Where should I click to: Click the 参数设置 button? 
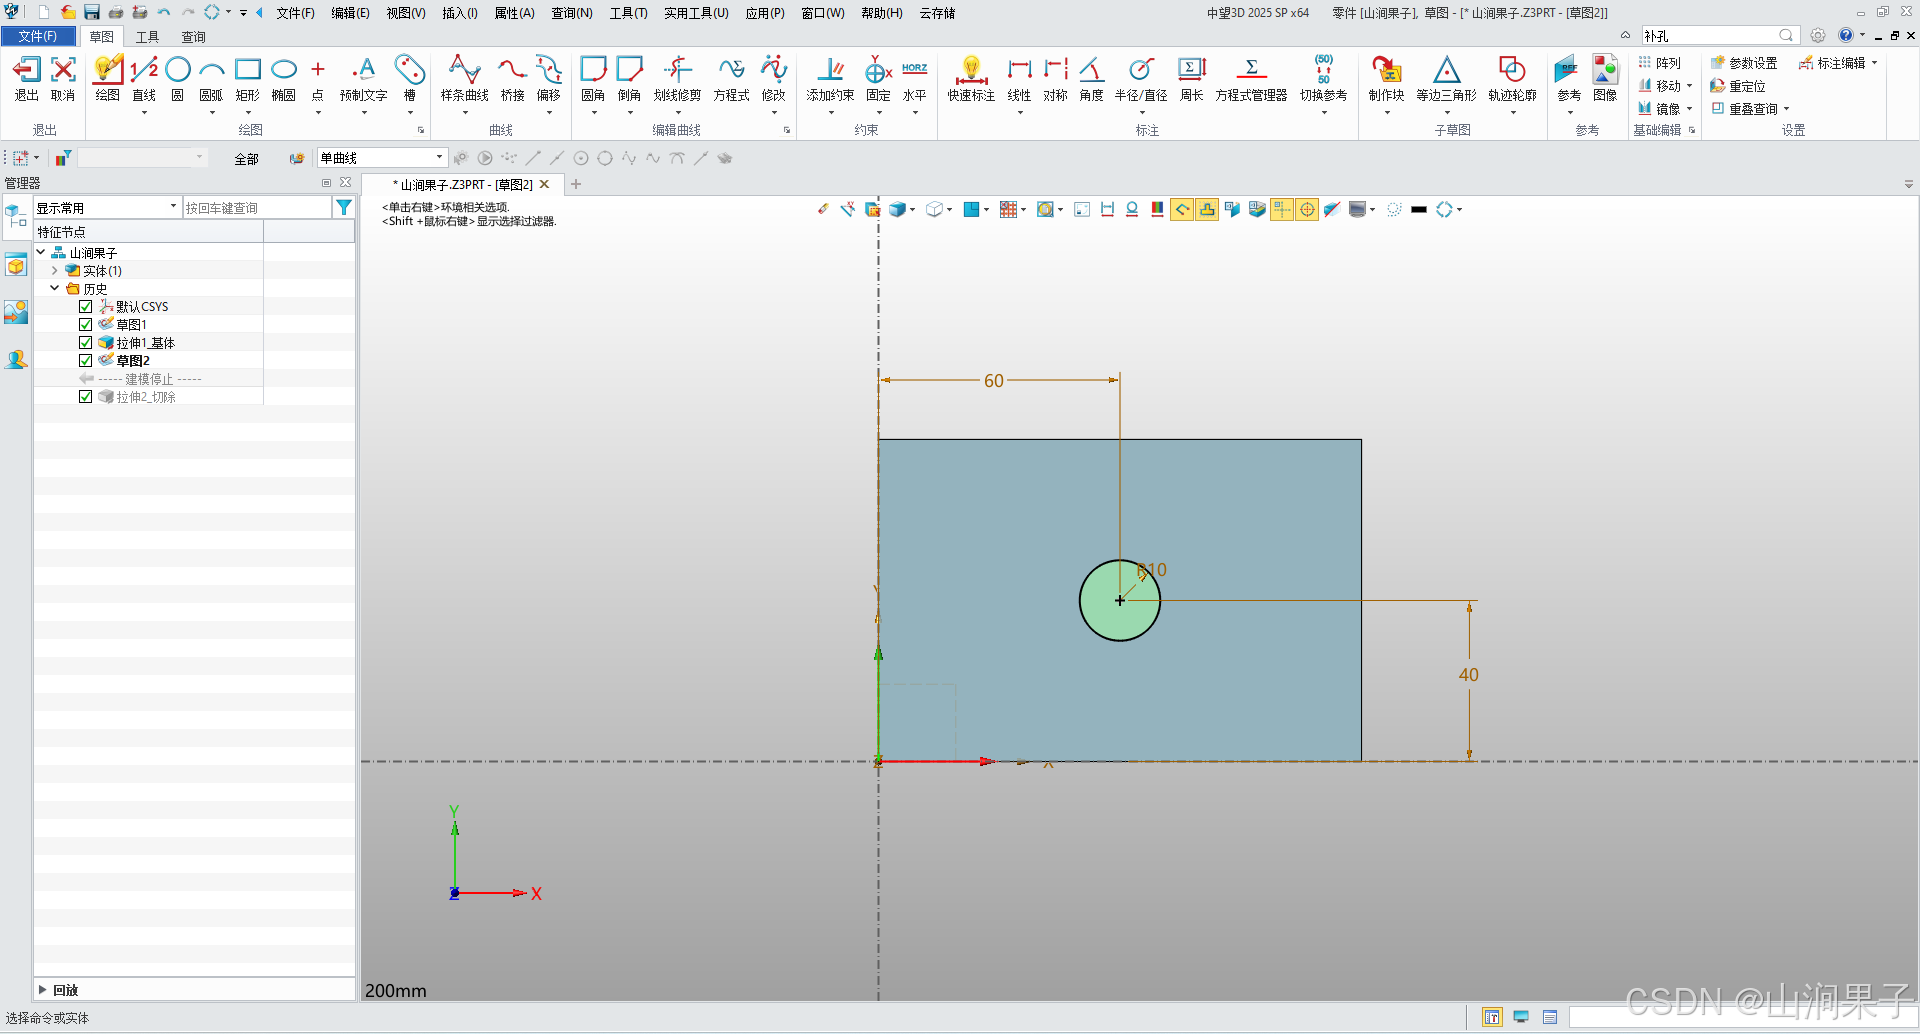point(1744,63)
